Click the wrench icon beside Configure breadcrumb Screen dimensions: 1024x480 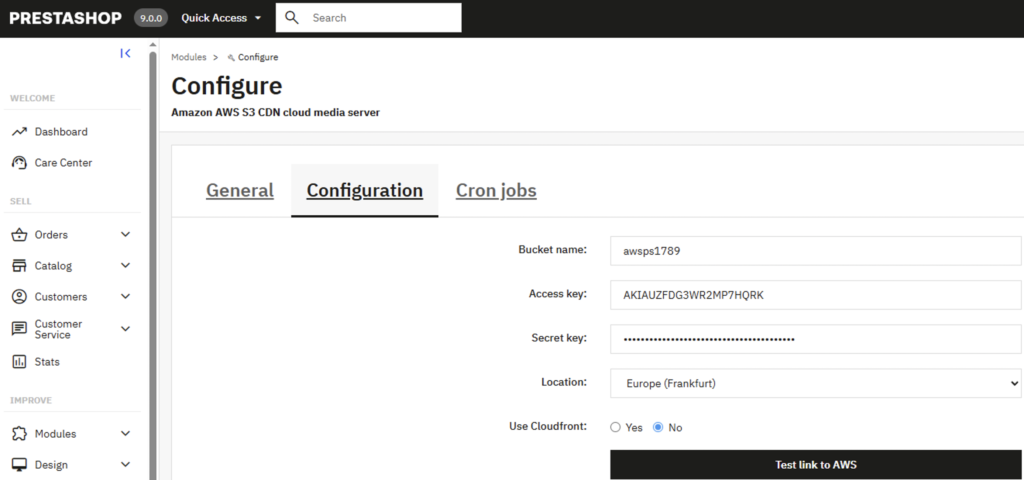click(x=231, y=57)
